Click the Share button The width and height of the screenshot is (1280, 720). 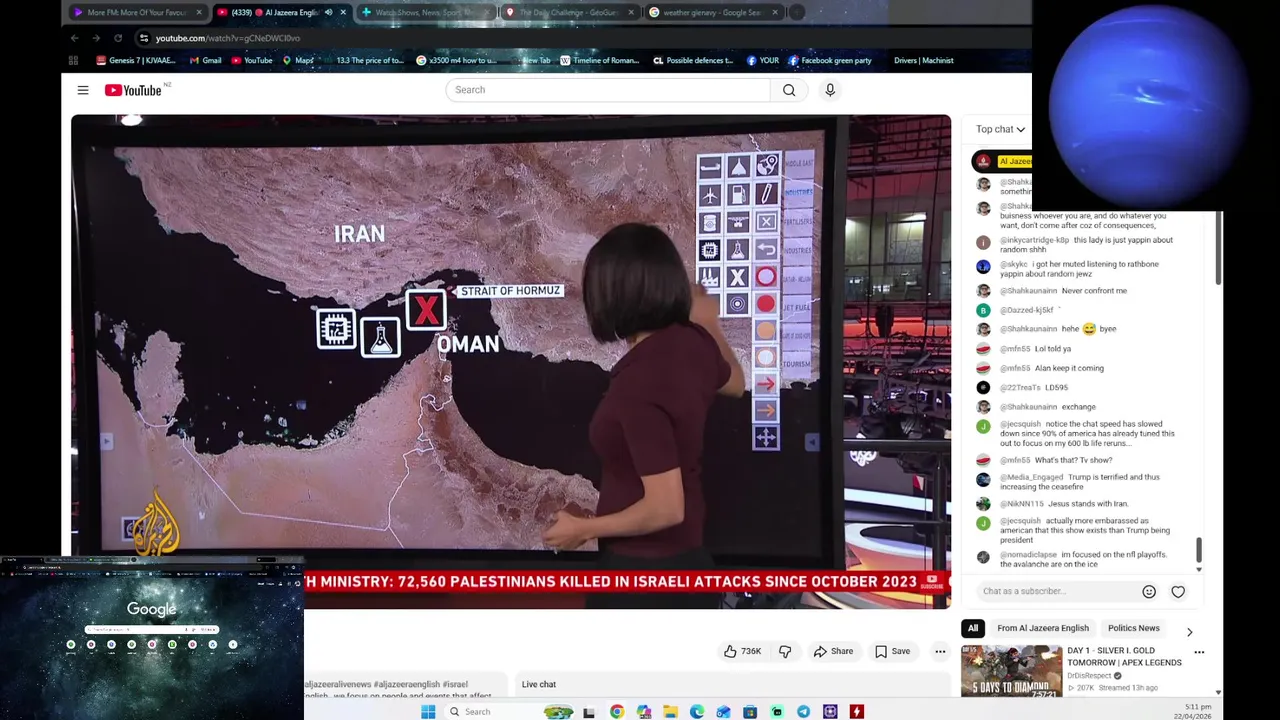click(833, 651)
